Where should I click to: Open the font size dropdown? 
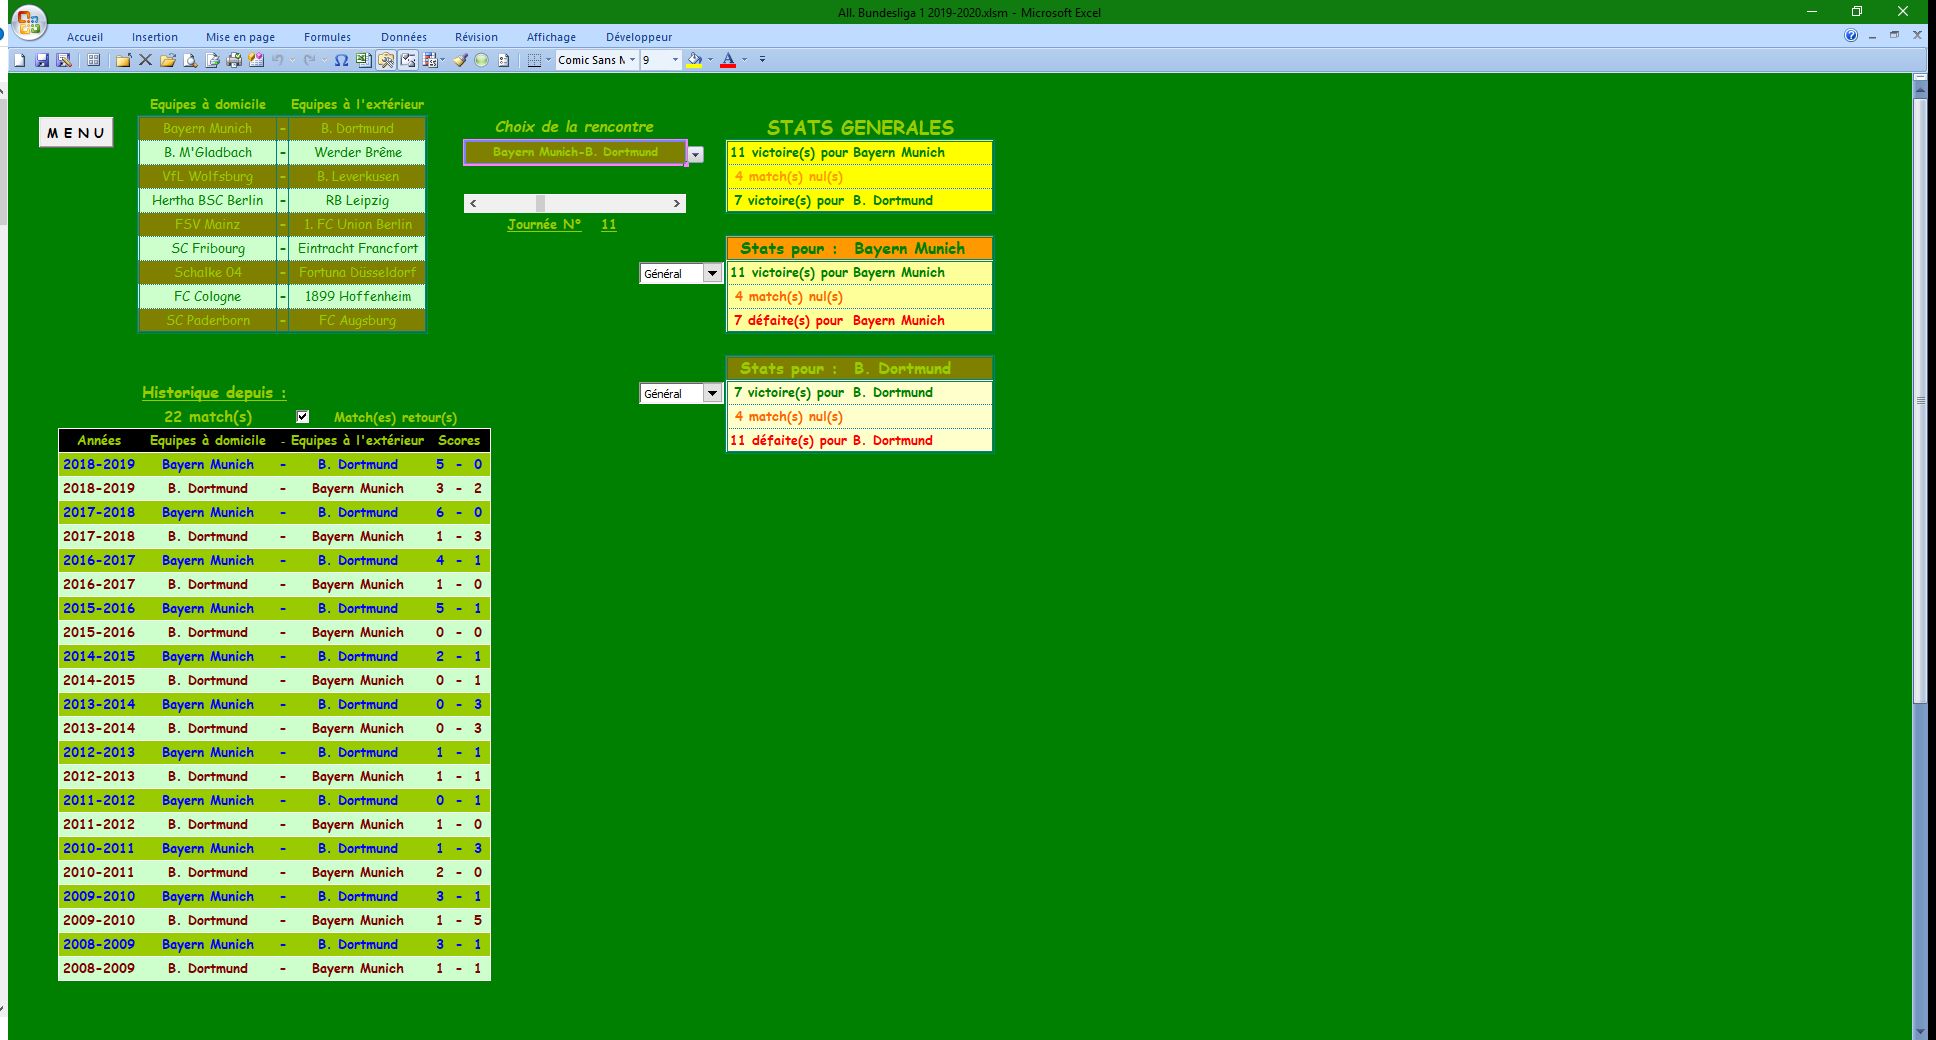pyautogui.click(x=675, y=60)
